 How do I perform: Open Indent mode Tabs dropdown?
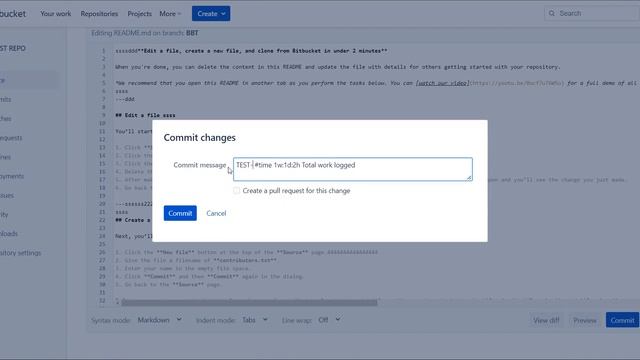[x=255, y=320]
